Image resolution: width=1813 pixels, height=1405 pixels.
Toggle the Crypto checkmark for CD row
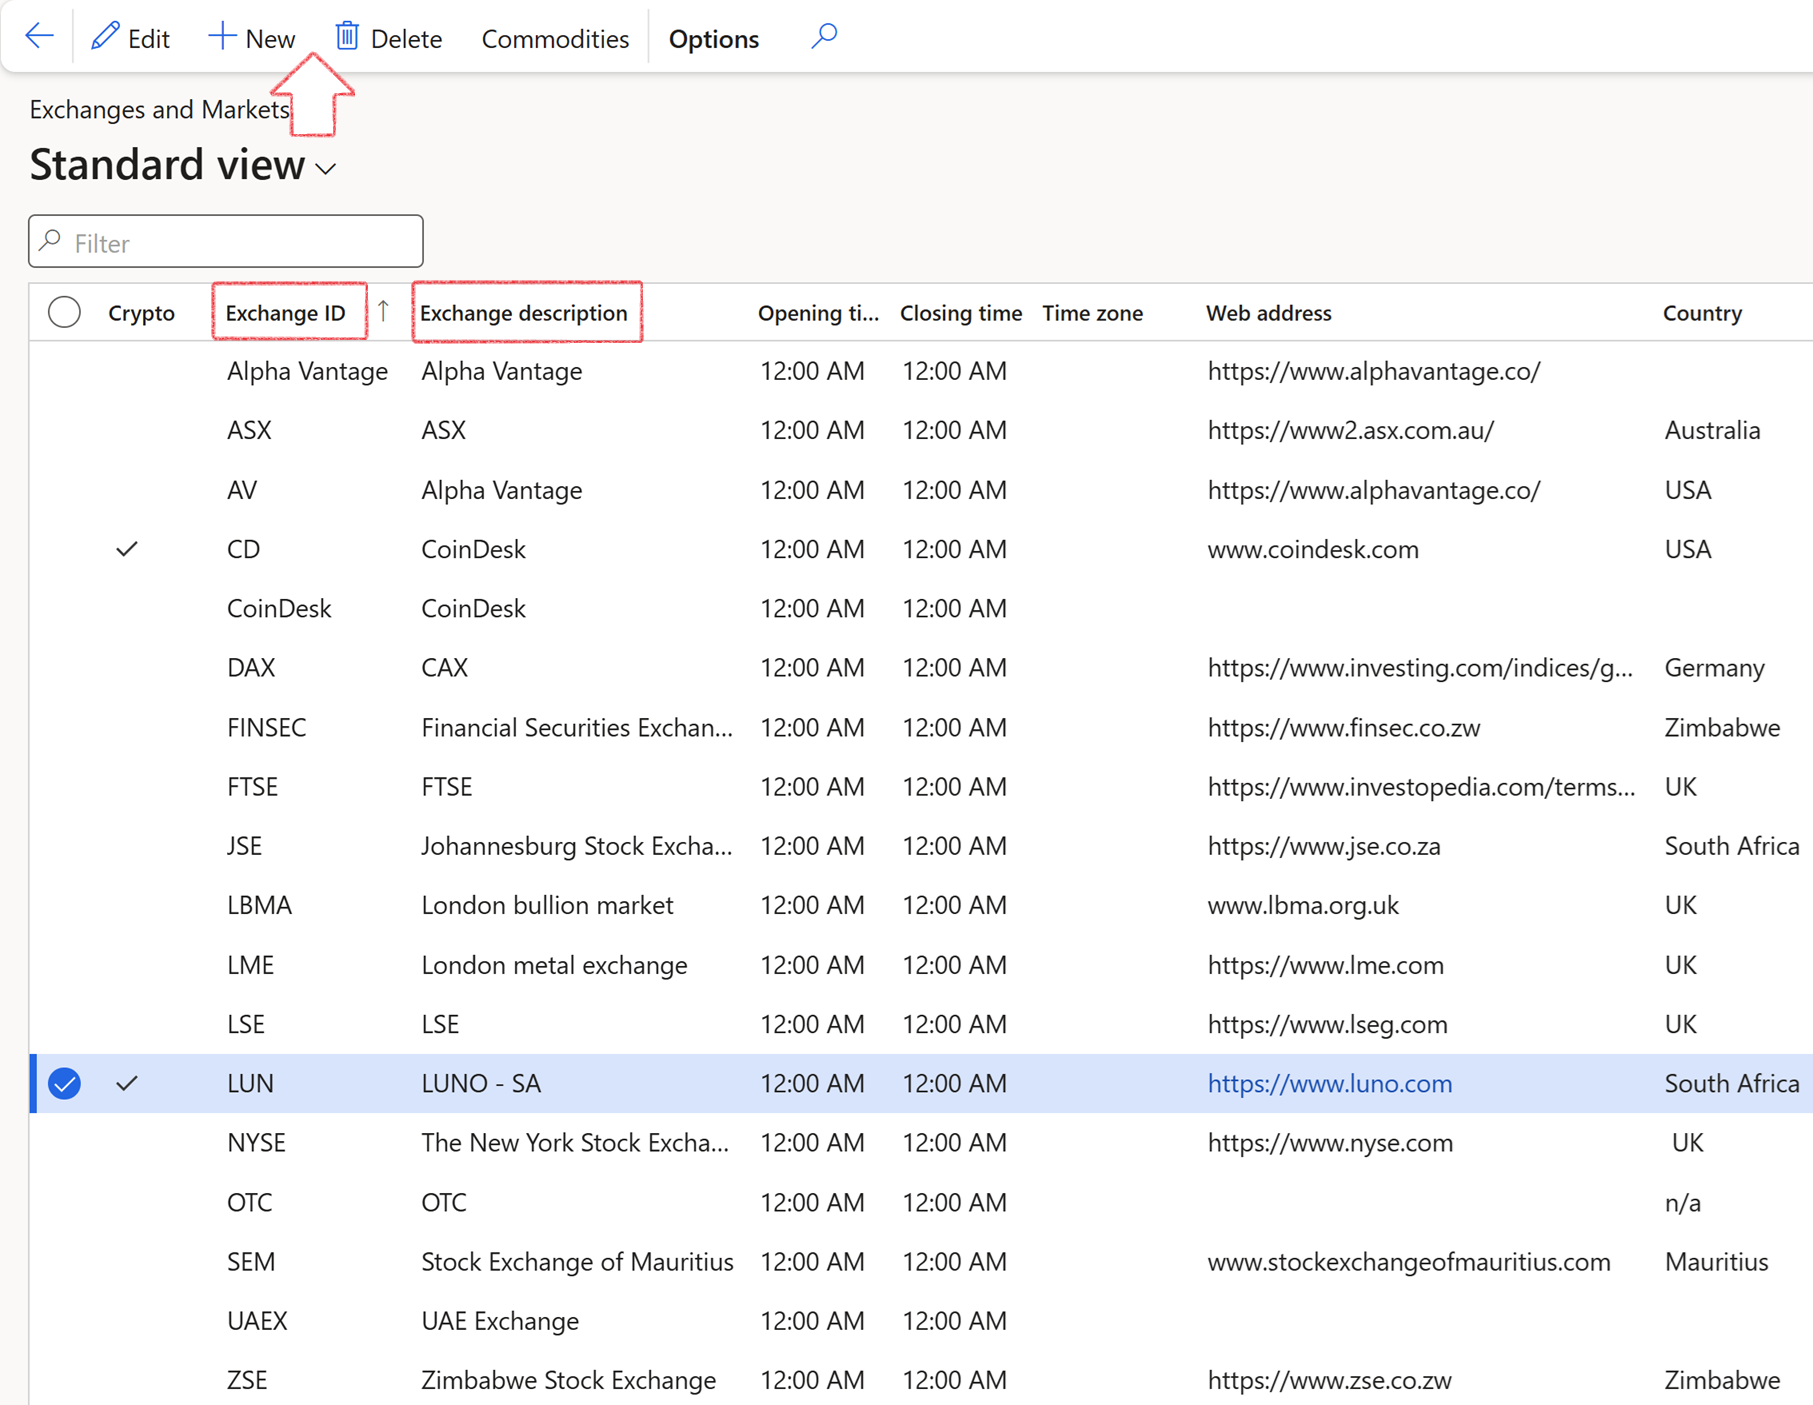(127, 549)
